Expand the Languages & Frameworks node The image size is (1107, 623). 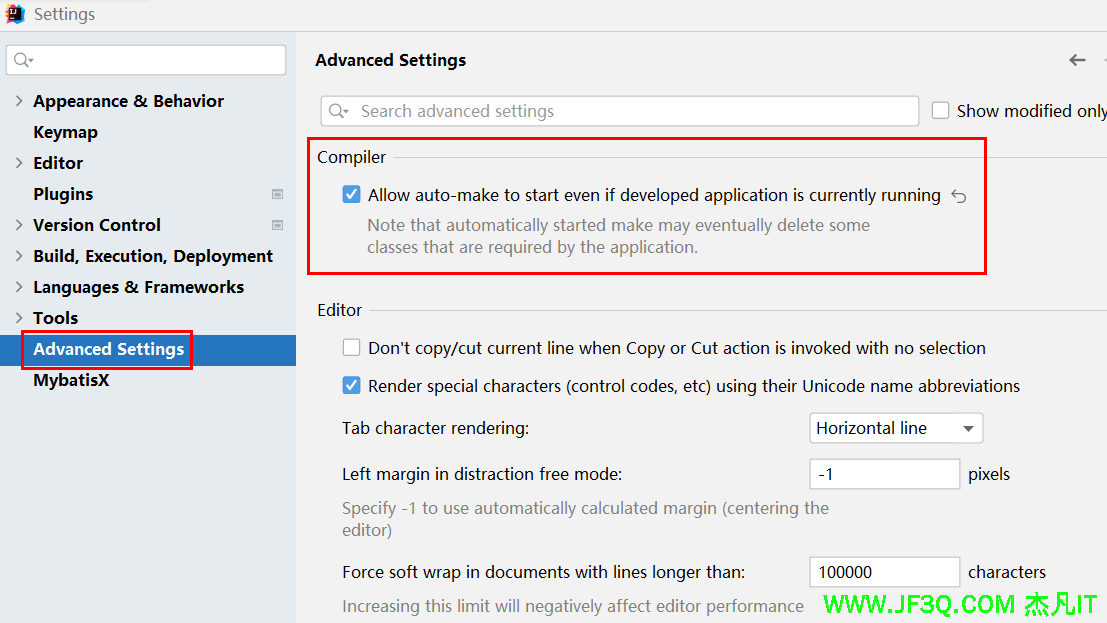coord(19,287)
